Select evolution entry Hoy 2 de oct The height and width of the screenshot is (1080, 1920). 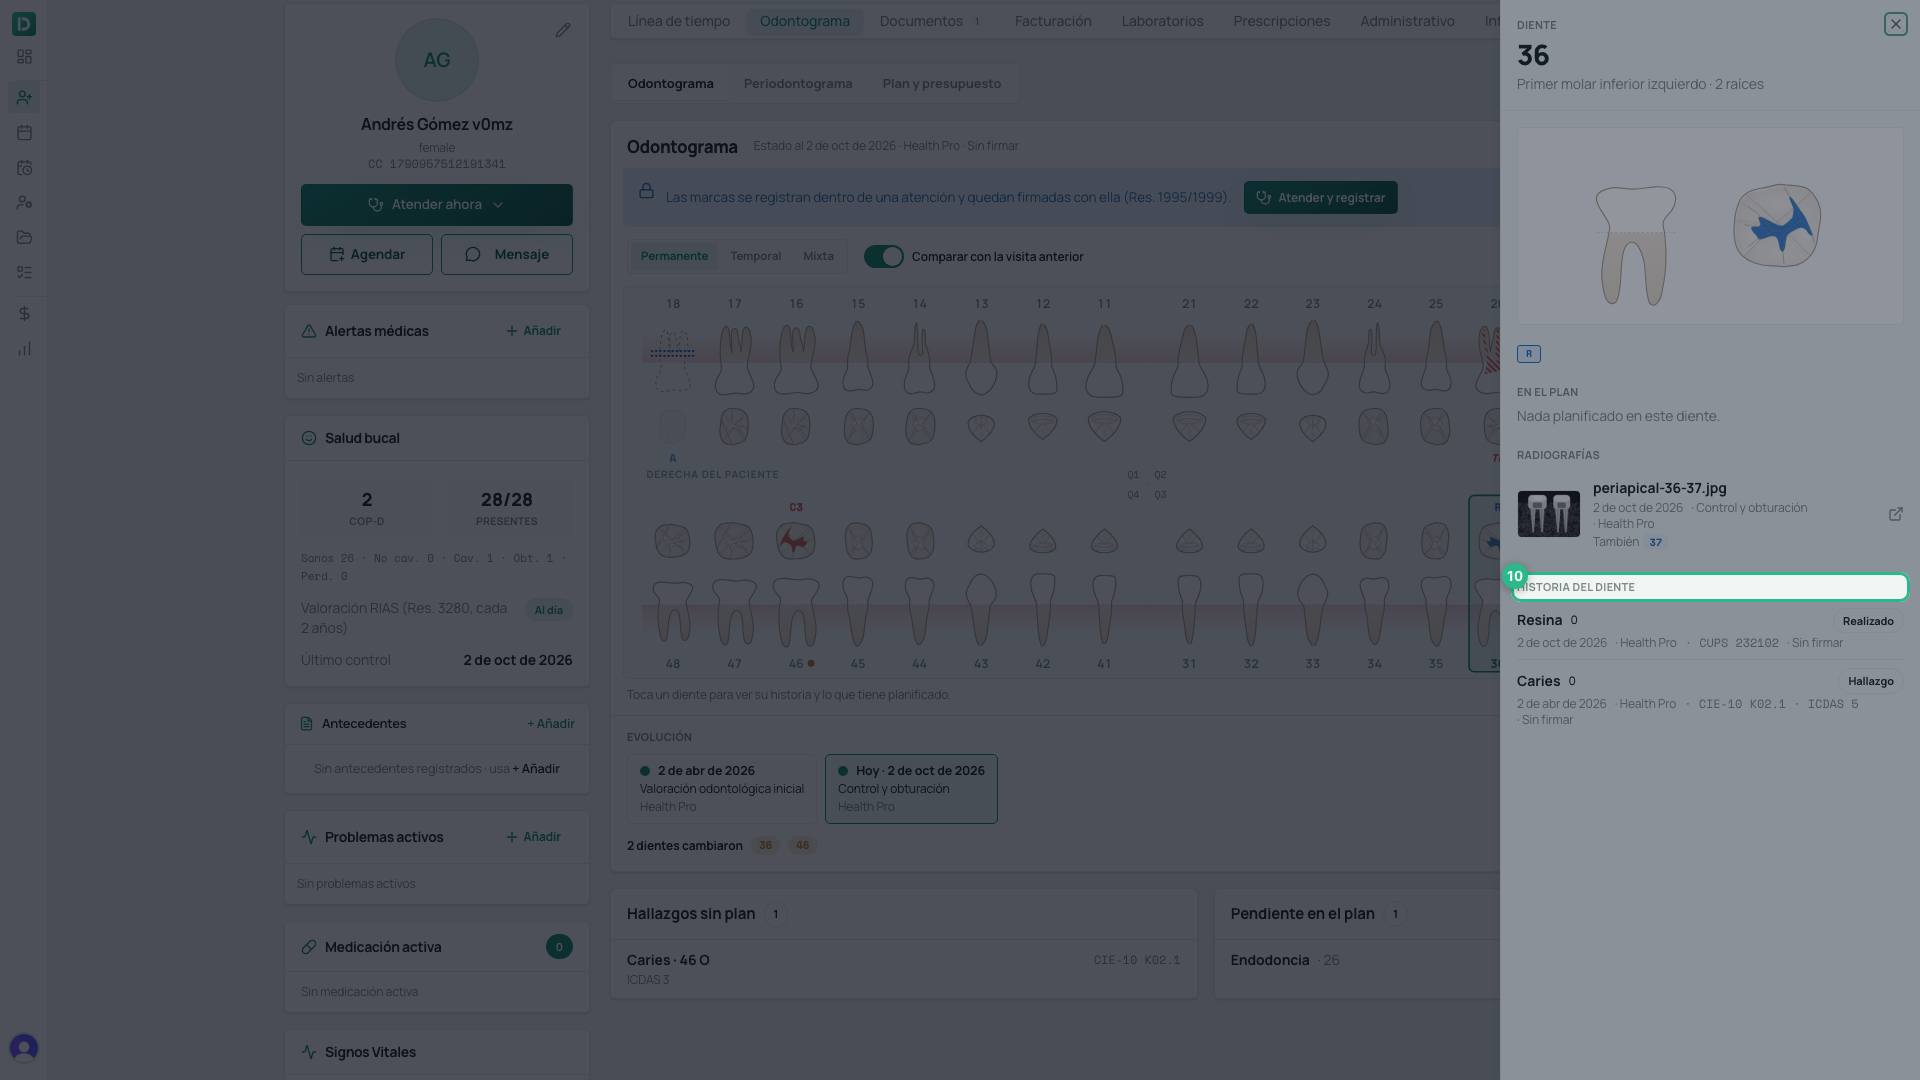911,789
